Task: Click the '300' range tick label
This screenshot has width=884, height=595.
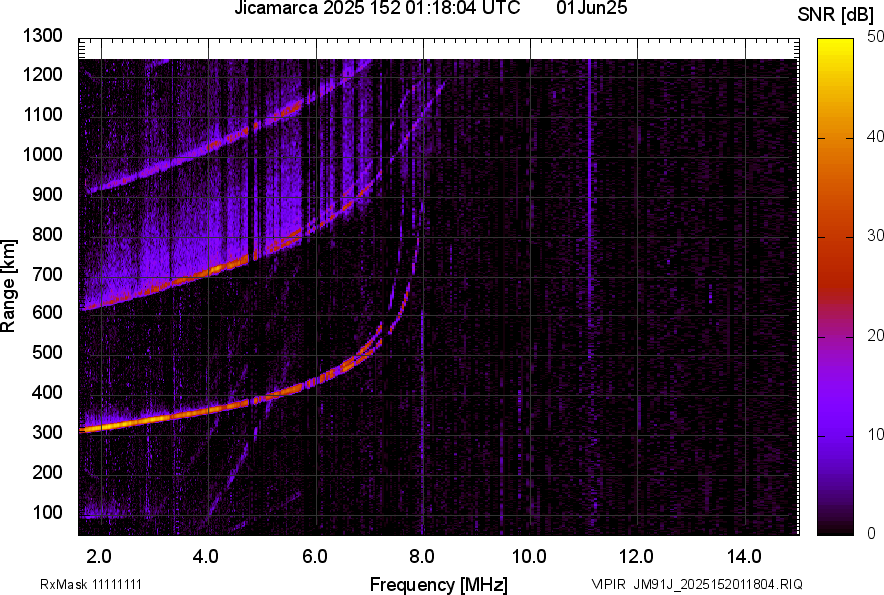Action: coord(47,432)
